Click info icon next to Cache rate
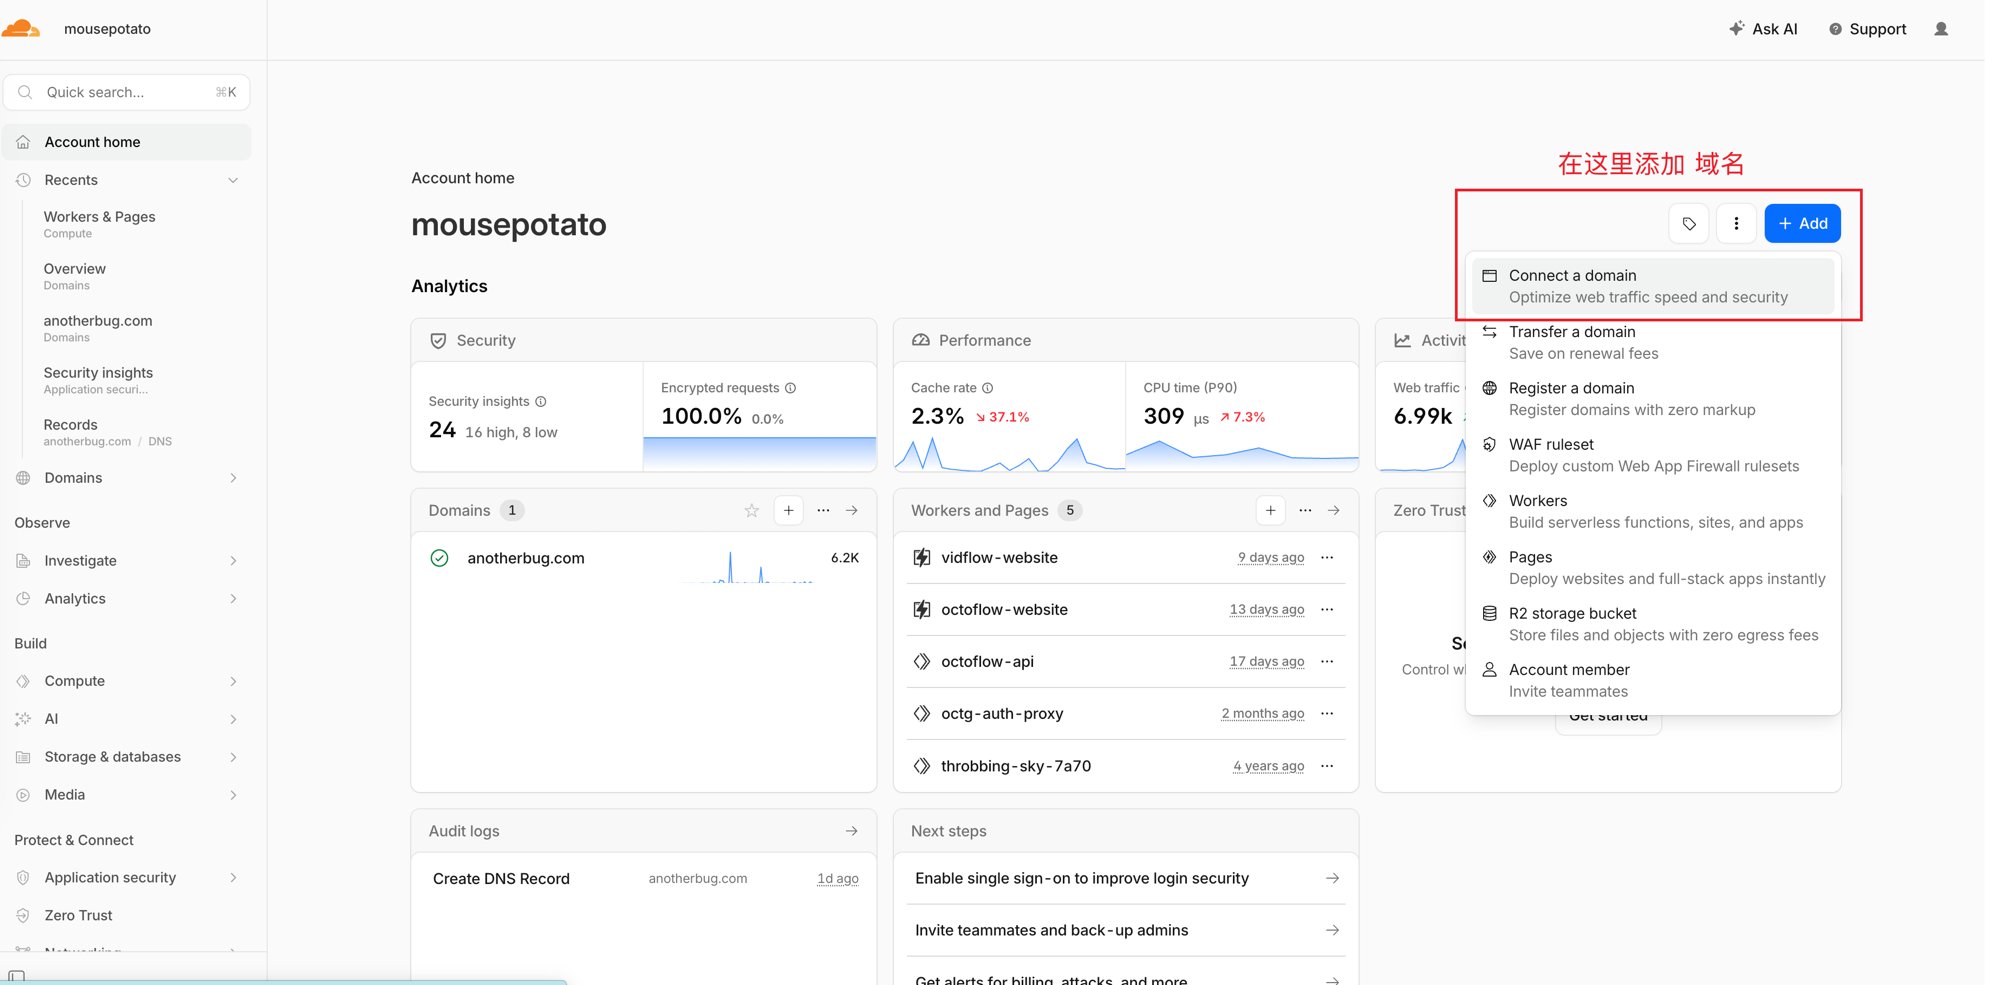The width and height of the screenshot is (2000, 985). click(987, 388)
